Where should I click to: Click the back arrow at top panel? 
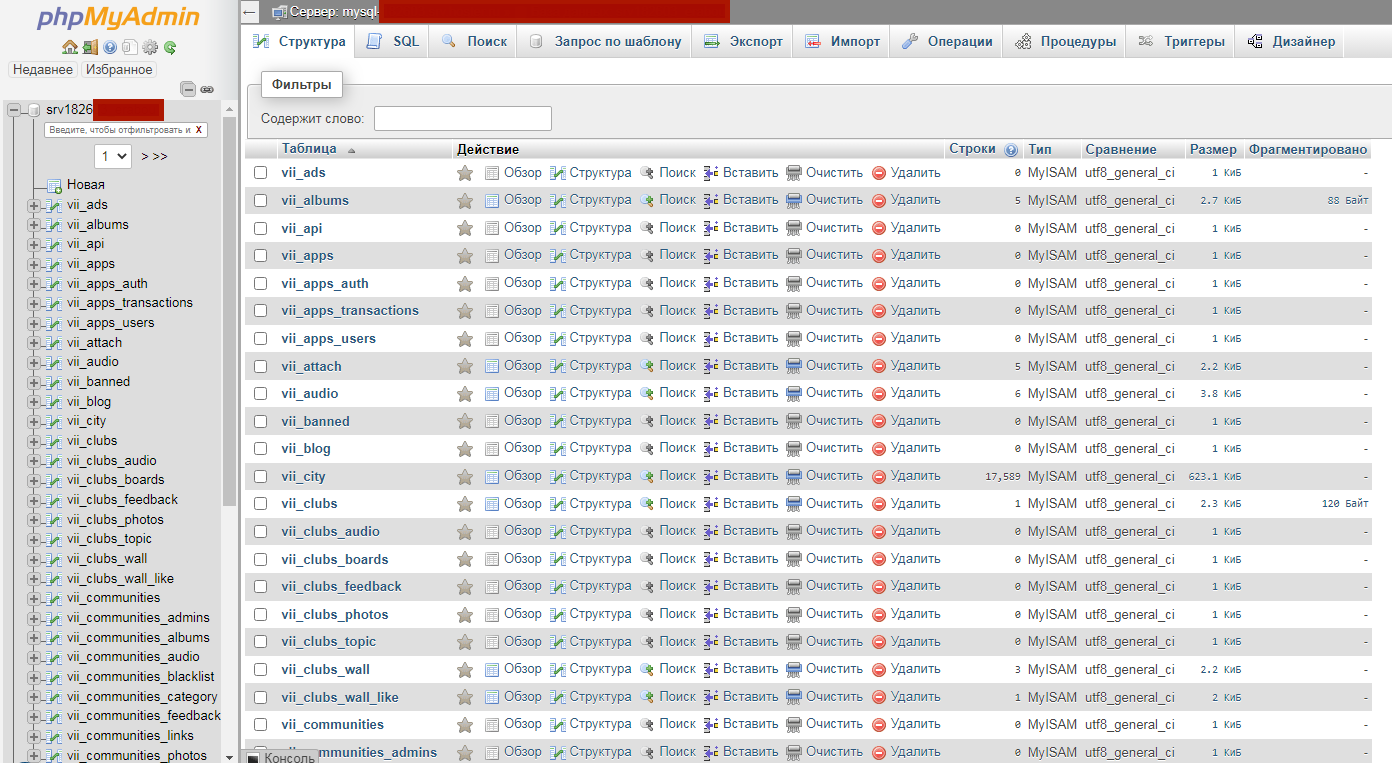[x=249, y=12]
